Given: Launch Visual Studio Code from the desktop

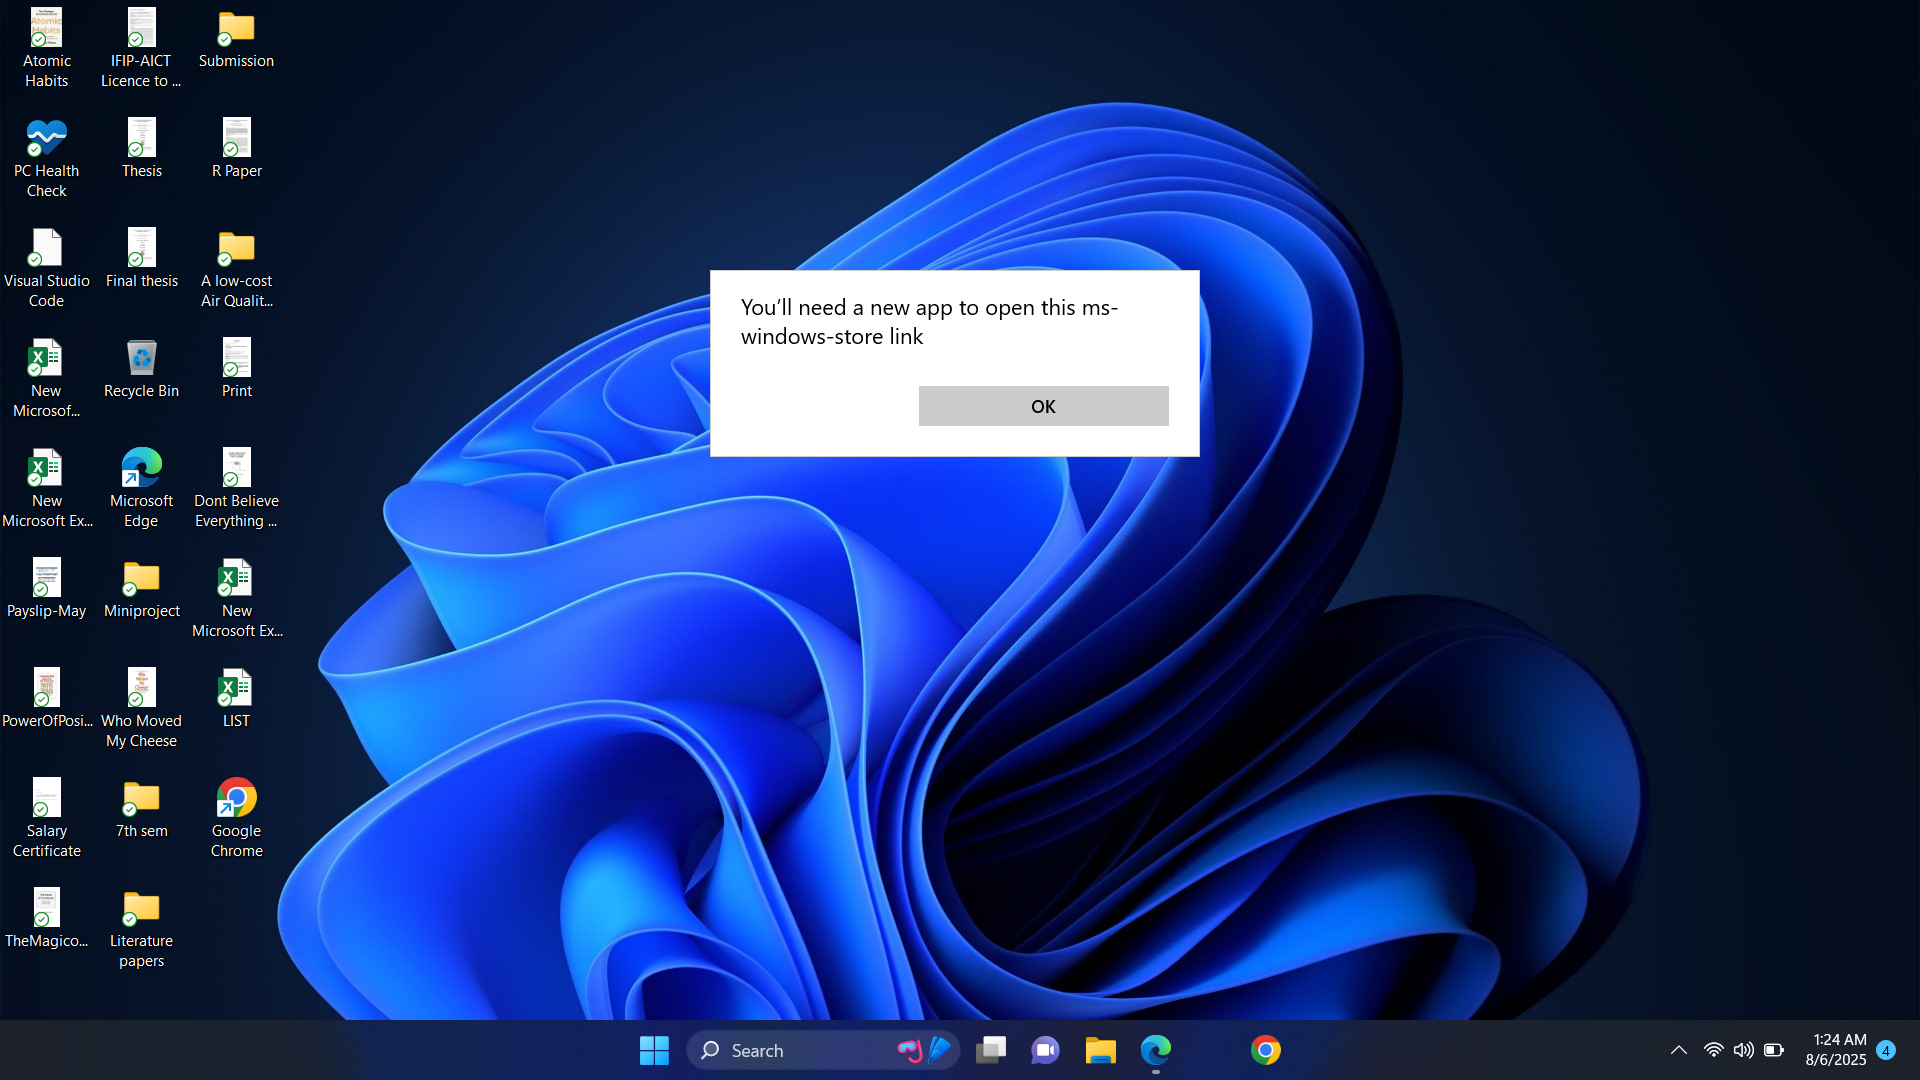Looking at the screenshot, I should coord(46,250).
